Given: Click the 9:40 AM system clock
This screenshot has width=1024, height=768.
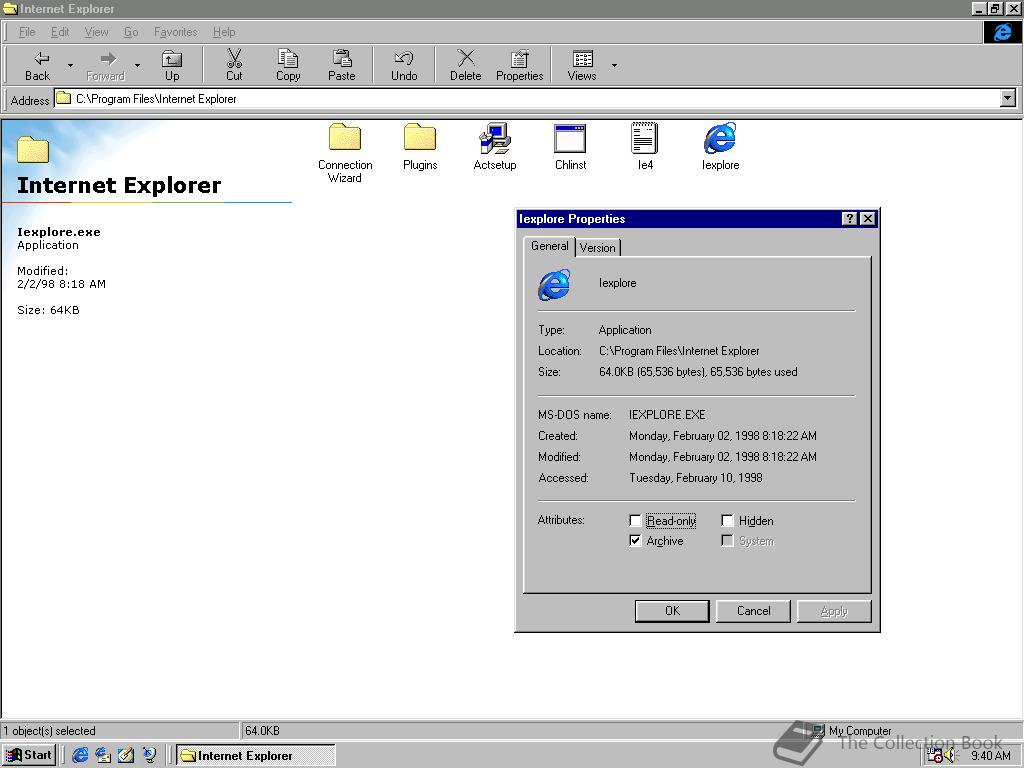Looking at the screenshot, I should 991,756.
